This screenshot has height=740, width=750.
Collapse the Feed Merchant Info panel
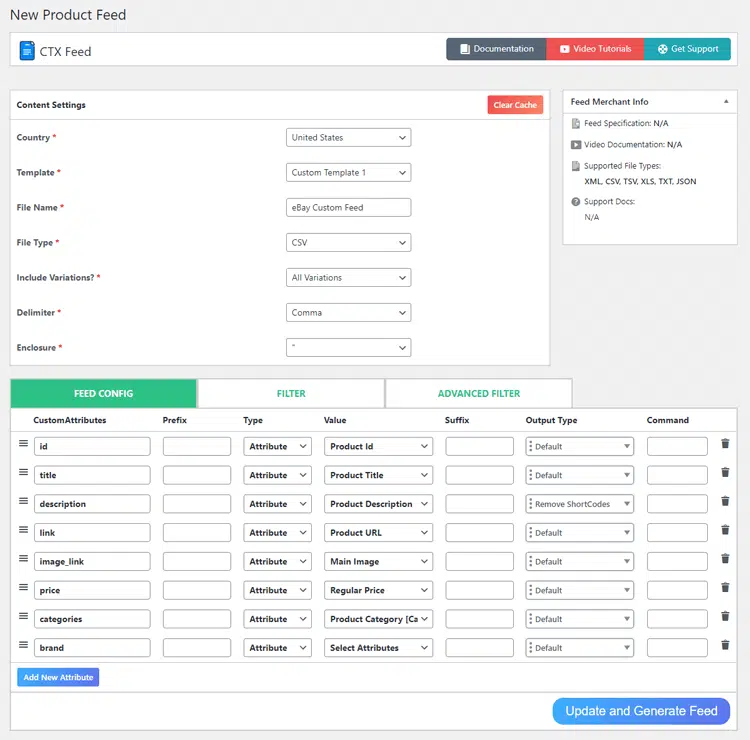(x=726, y=101)
